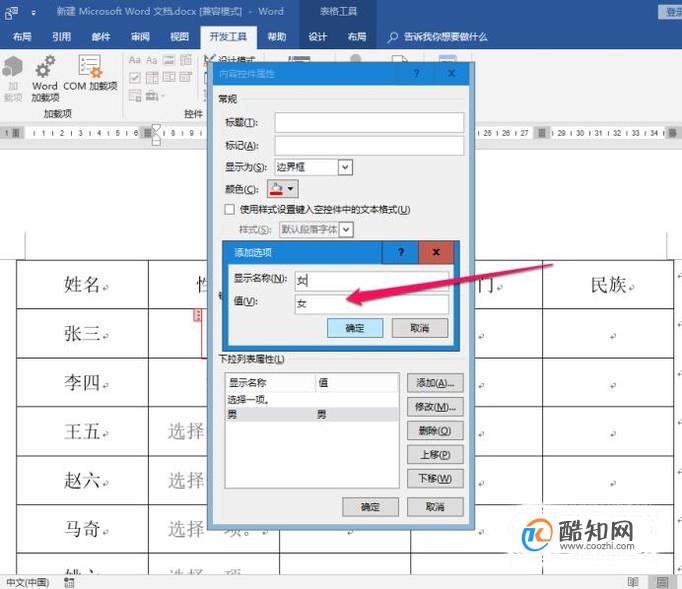Open the 帮助 ribbon tab
Viewport: 682px width, 589px height.
pyautogui.click(x=277, y=37)
